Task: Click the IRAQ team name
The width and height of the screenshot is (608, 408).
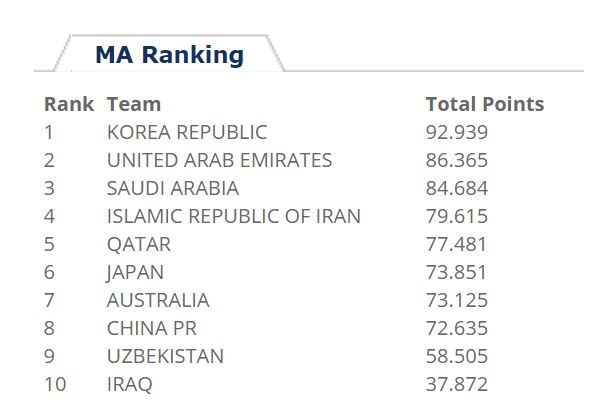Action: [x=130, y=385]
